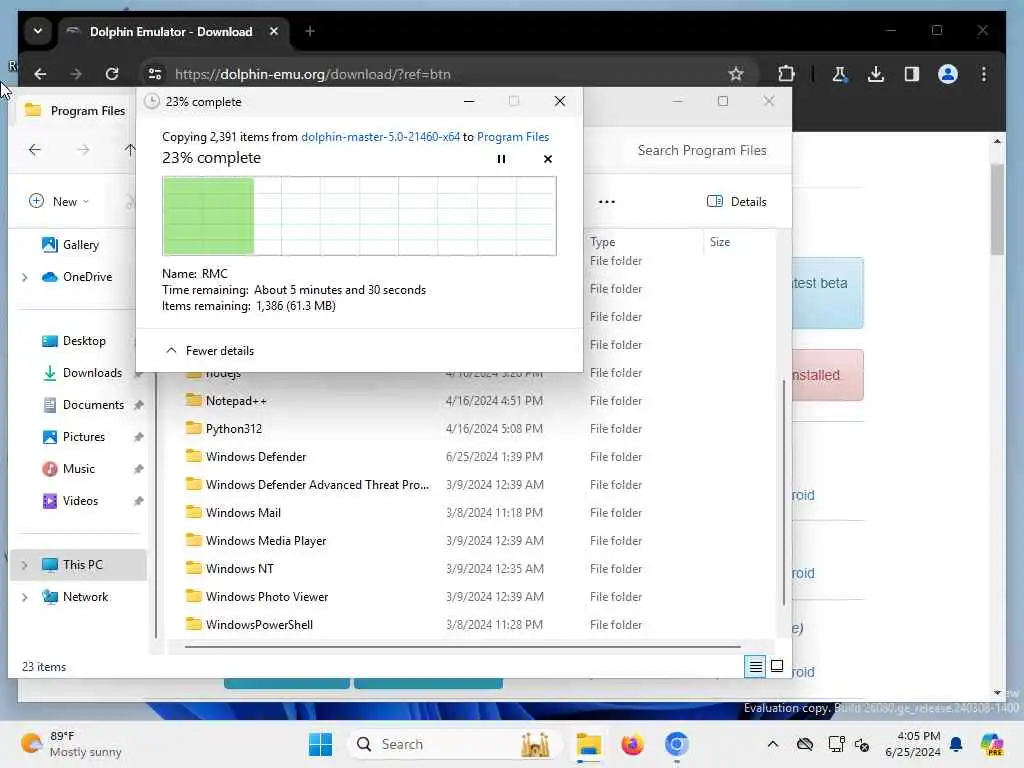Open weather widget showing 89°F
Image resolution: width=1024 pixels, height=768 pixels.
coord(71,744)
